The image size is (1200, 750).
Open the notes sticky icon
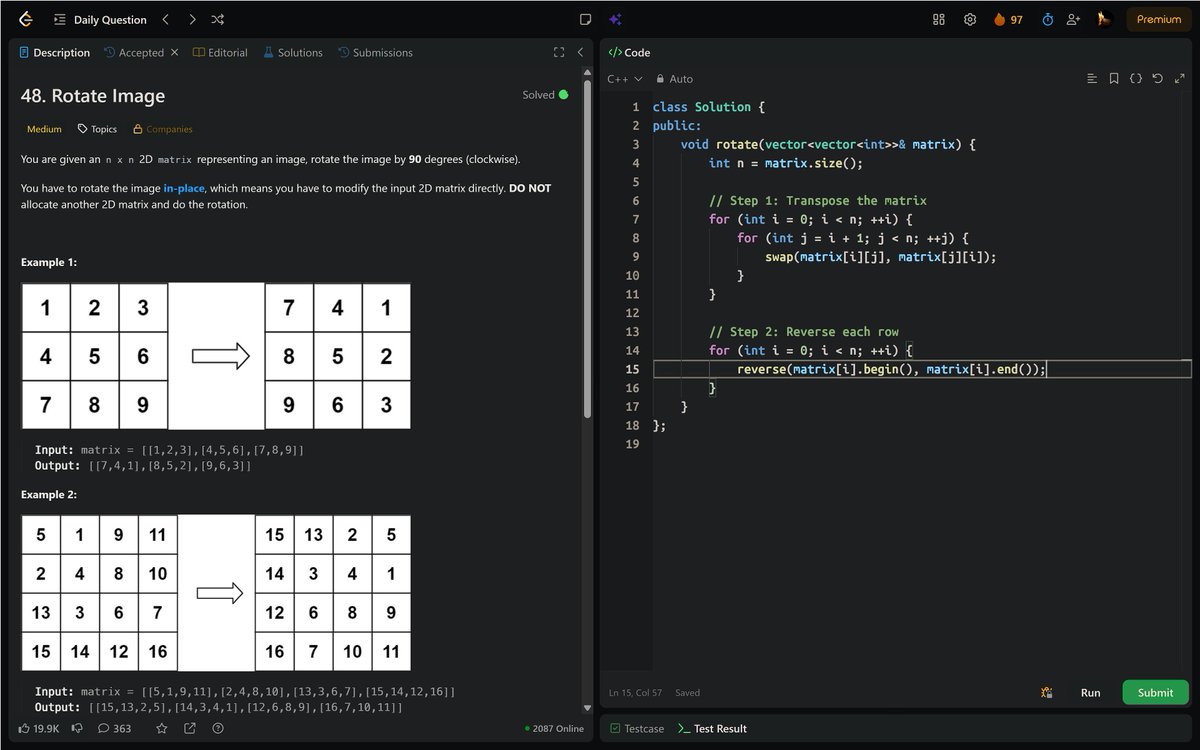click(586, 19)
